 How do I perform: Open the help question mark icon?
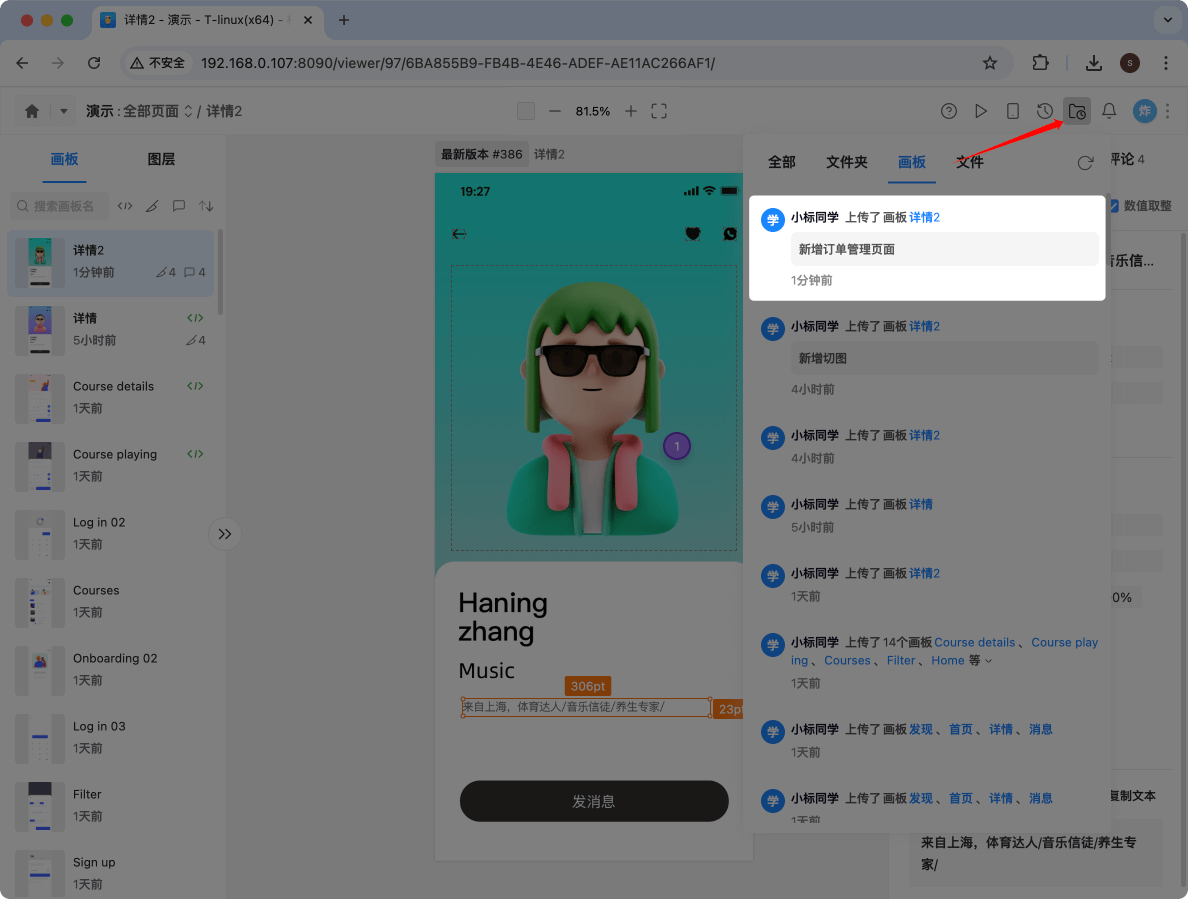(949, 111)
